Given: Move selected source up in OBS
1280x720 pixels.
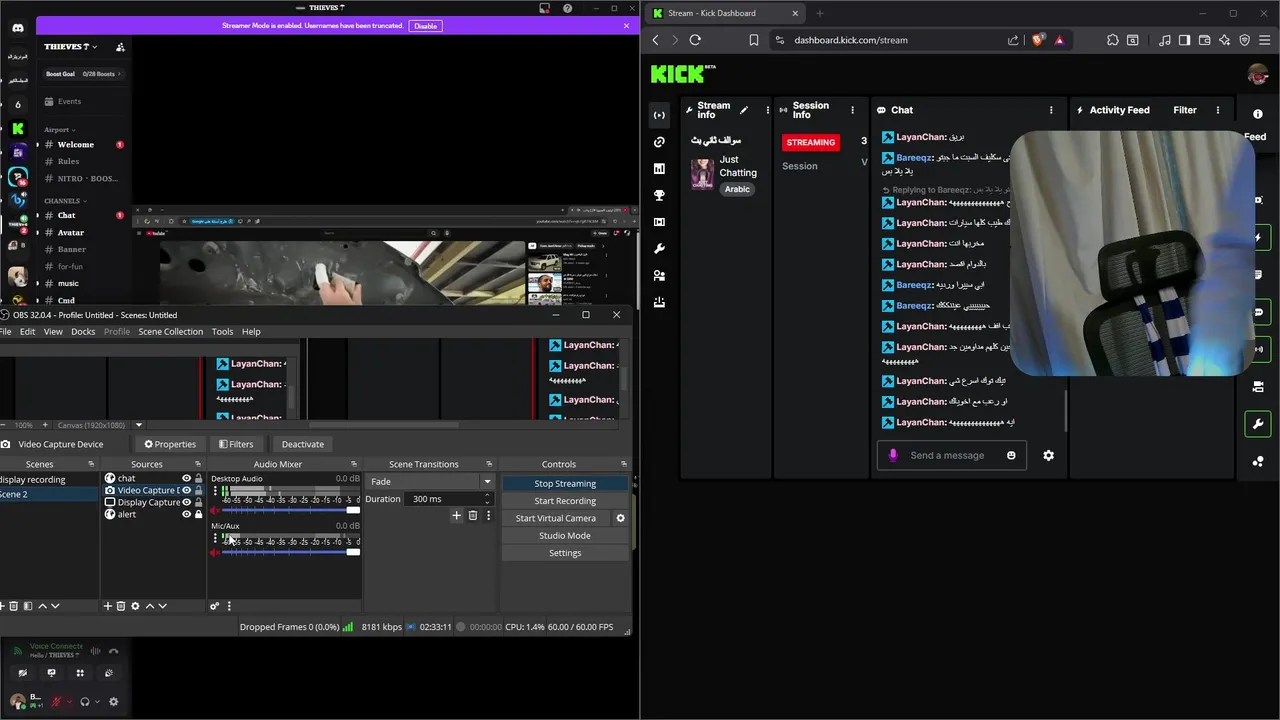Looking at the screenshot, I should [150, 606].
